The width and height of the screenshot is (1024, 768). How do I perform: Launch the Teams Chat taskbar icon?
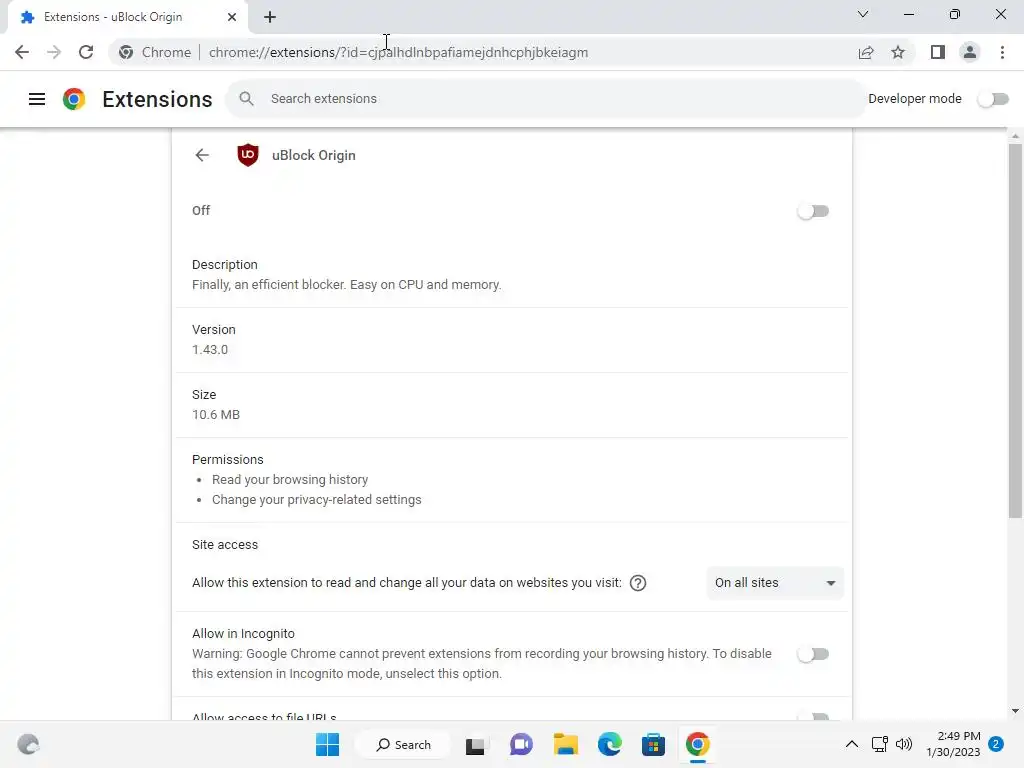click(520, 744)
